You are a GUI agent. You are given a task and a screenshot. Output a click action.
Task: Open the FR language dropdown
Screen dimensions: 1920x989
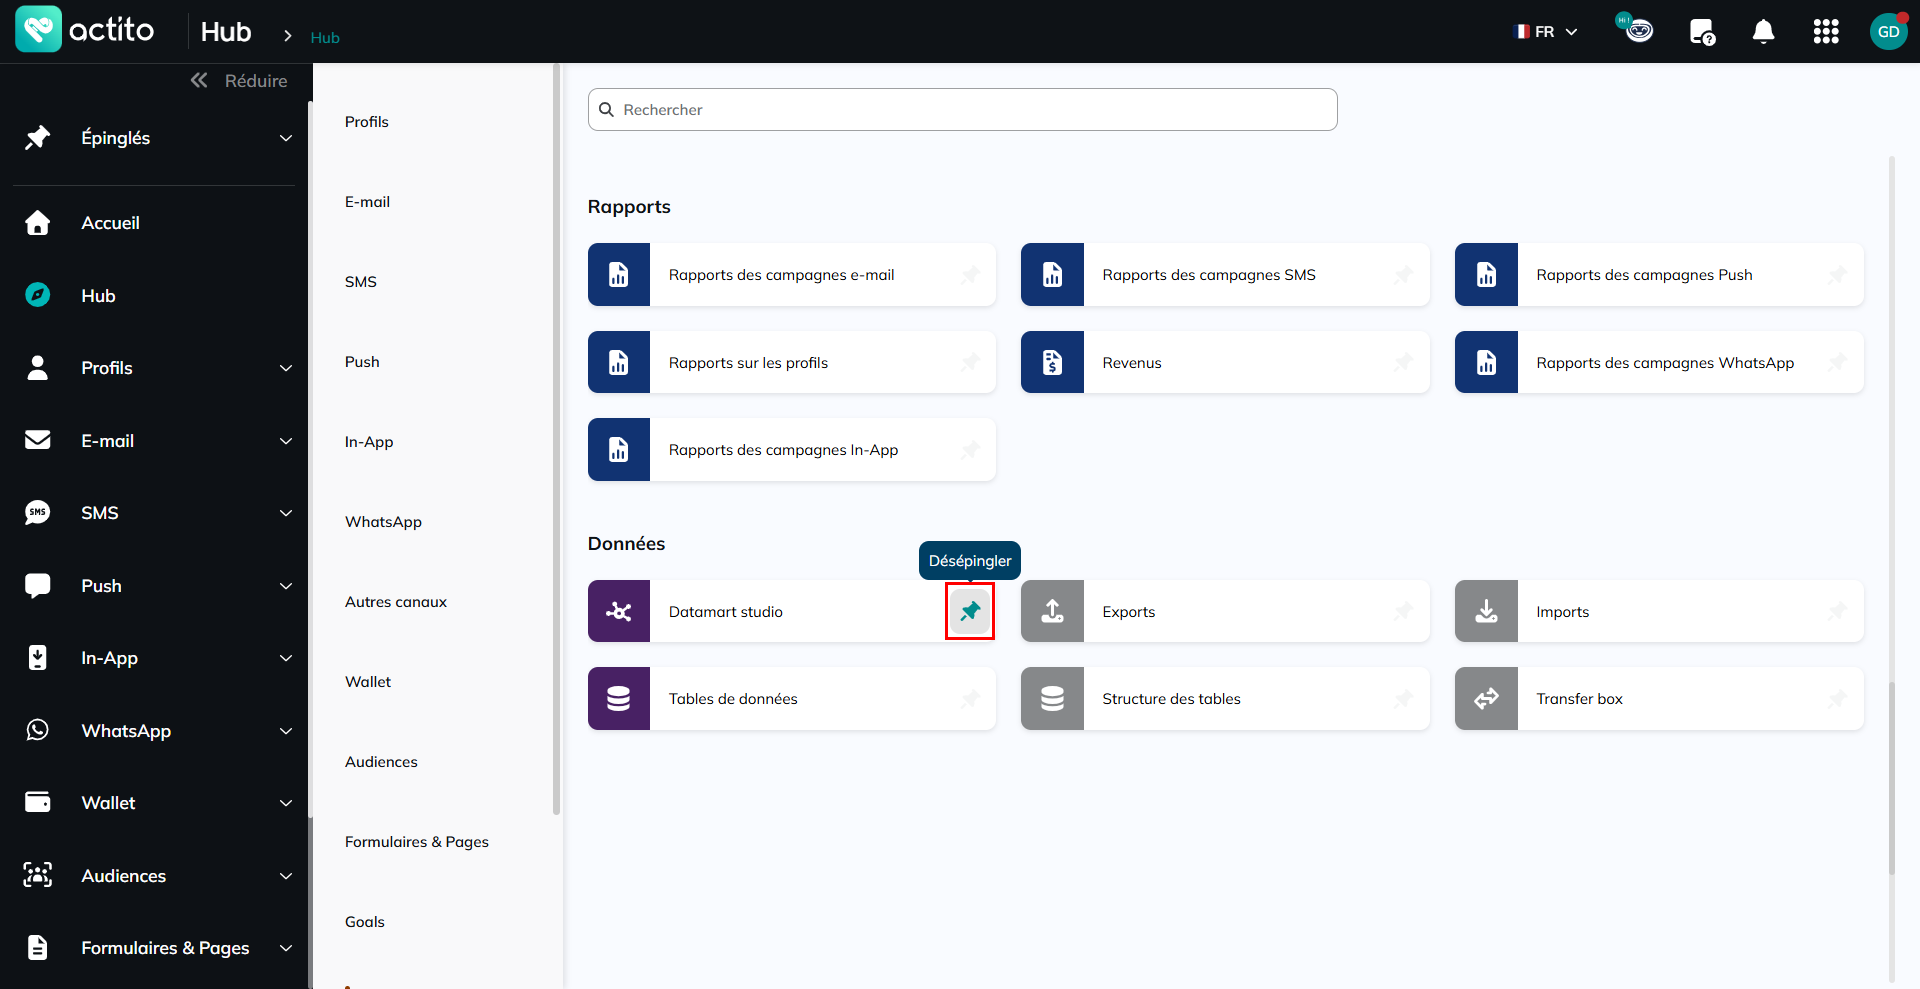tap(1546, 32)
